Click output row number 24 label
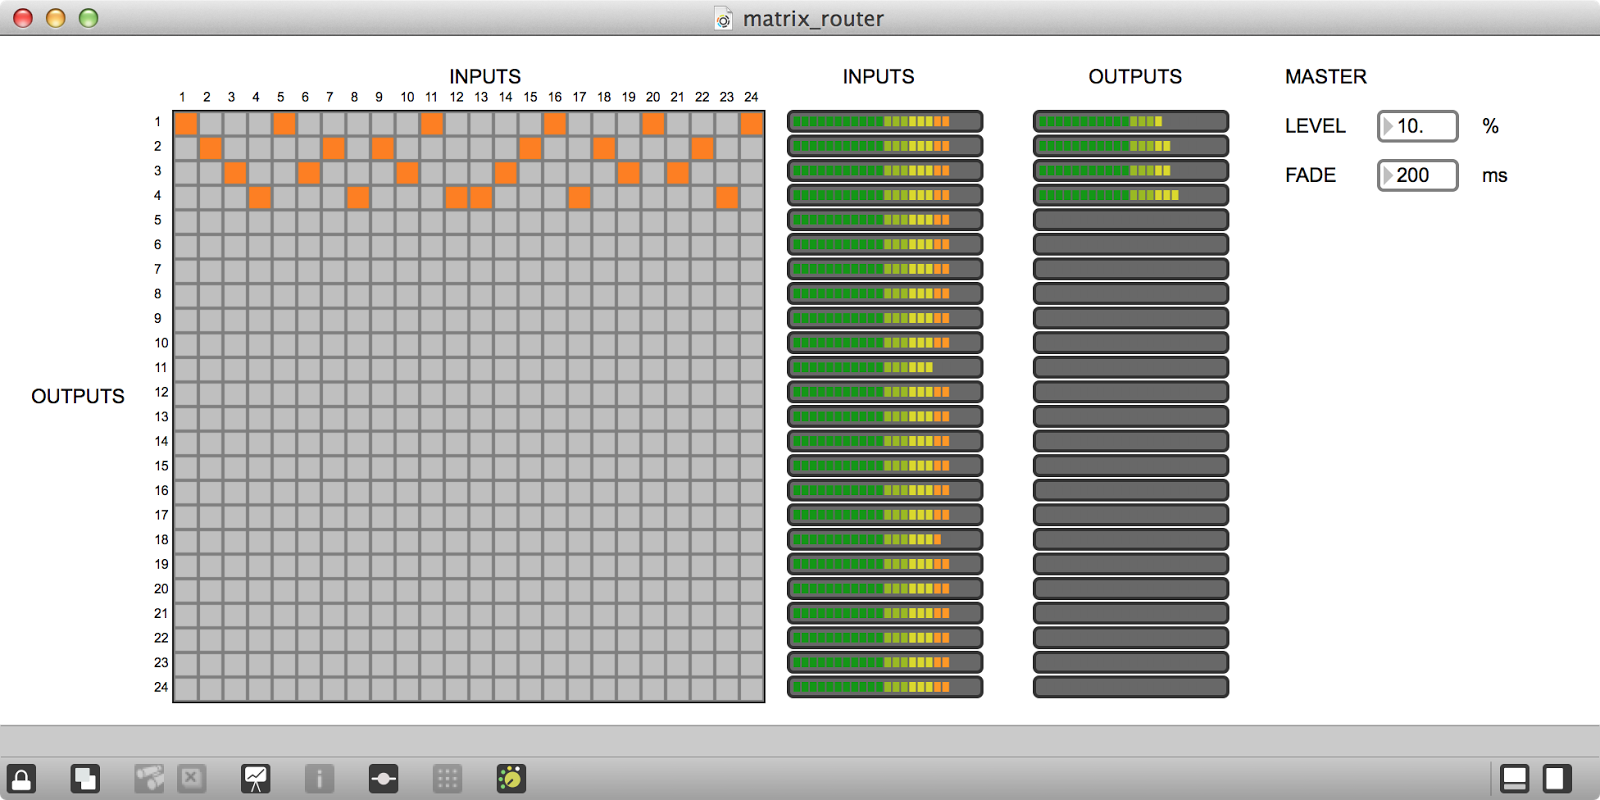 161,687
